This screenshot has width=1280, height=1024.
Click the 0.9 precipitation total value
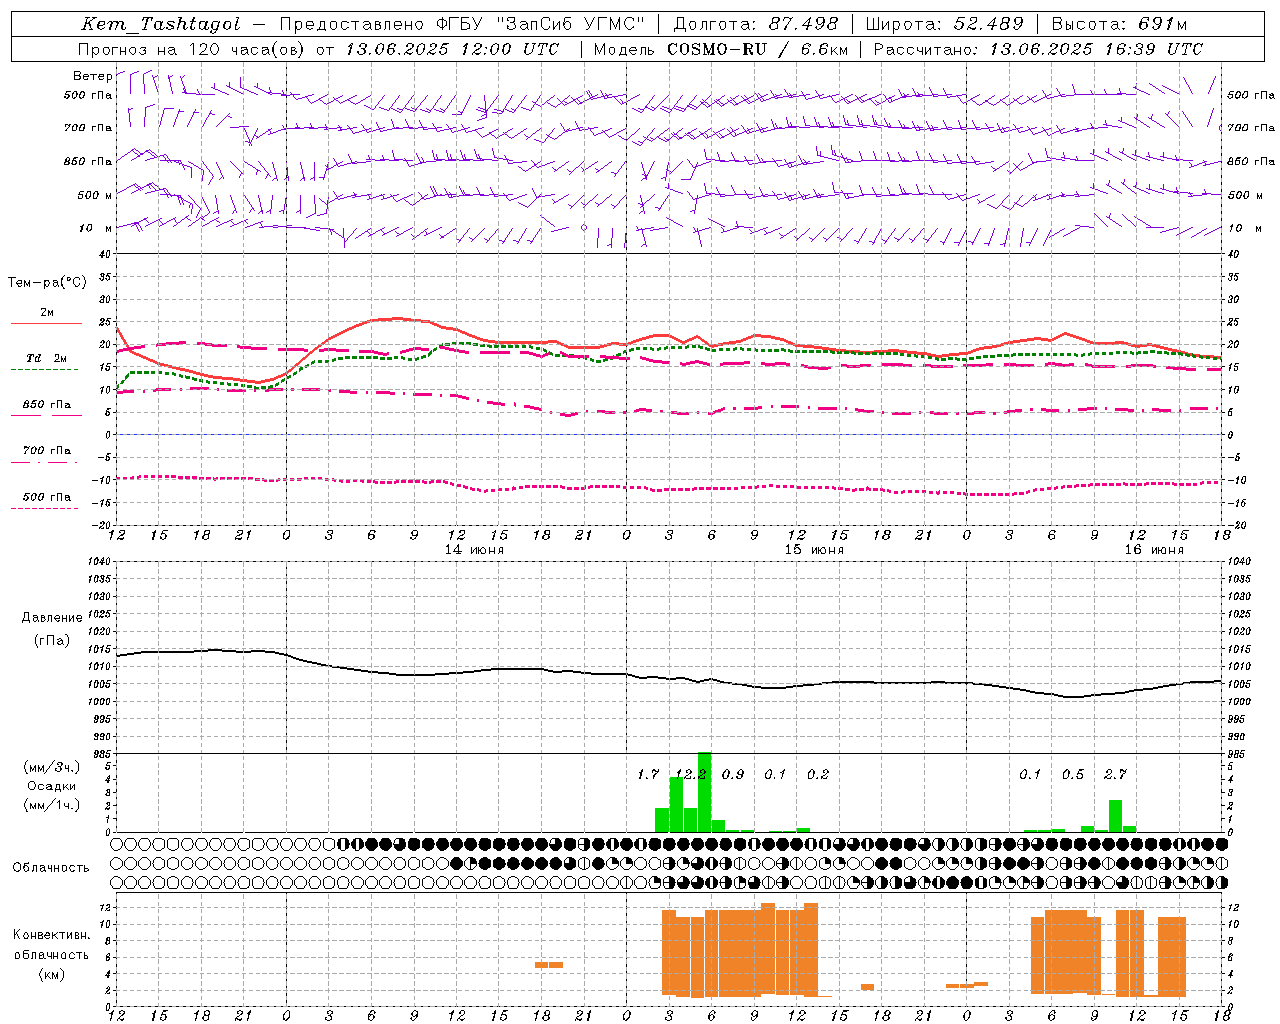[733, 774]
